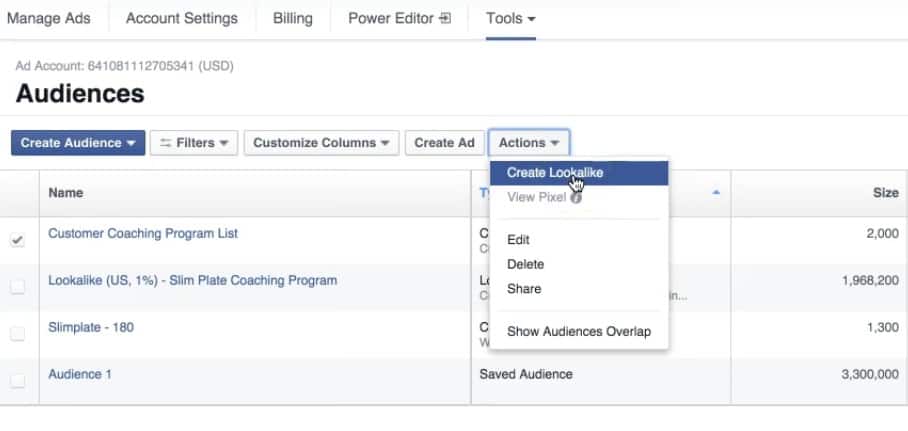Click the 2,000 size value

(x=883, y=234)
